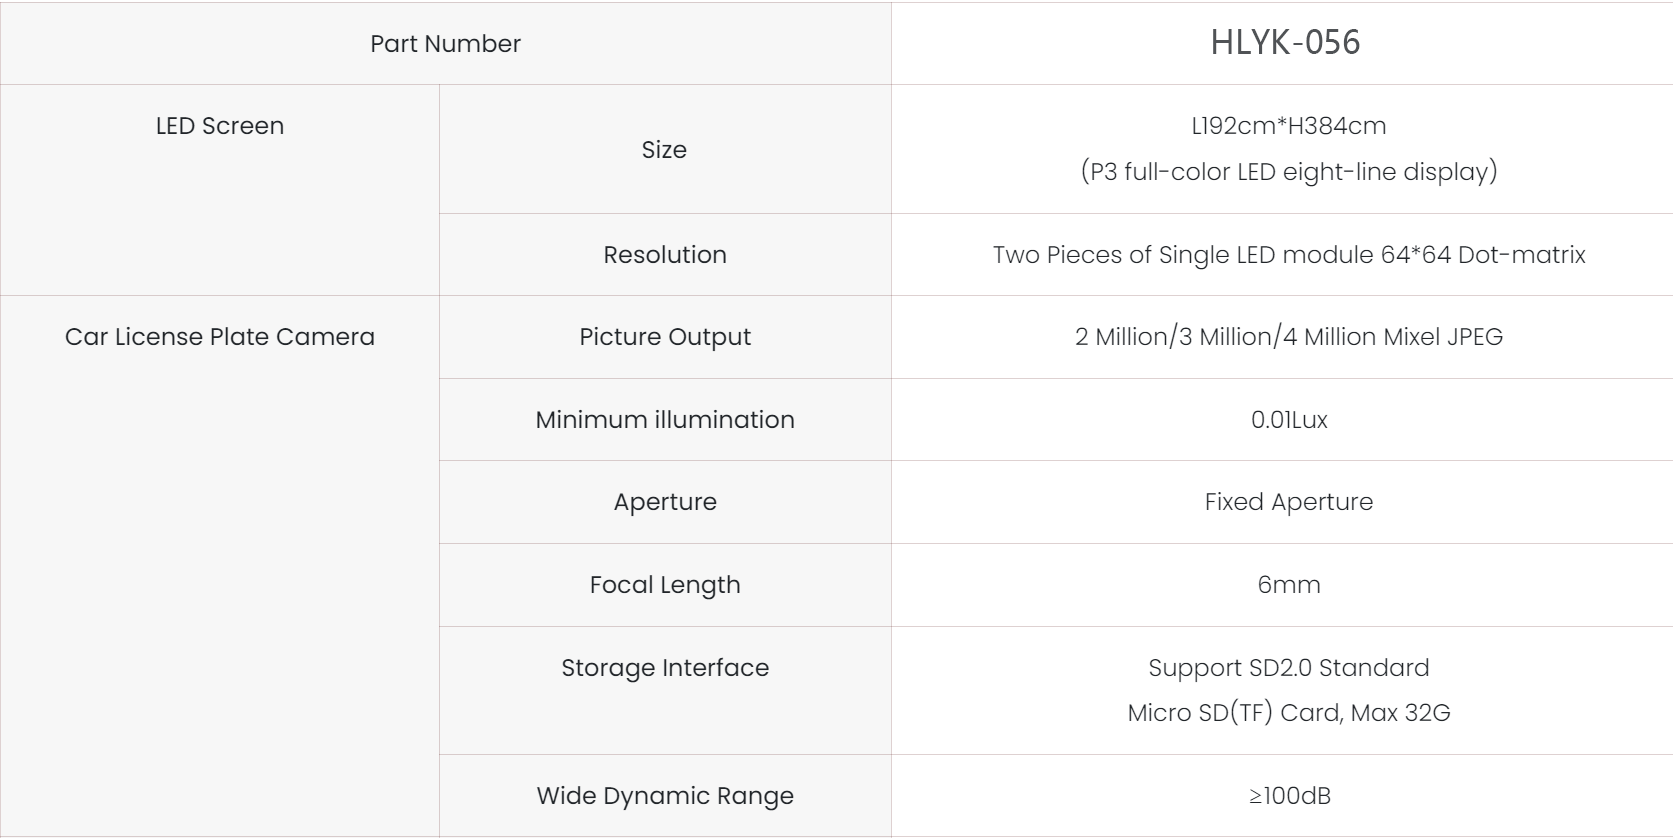Click the Picture Output label
The height and width of the screenshot is (838, 1673).
[664, 337]
